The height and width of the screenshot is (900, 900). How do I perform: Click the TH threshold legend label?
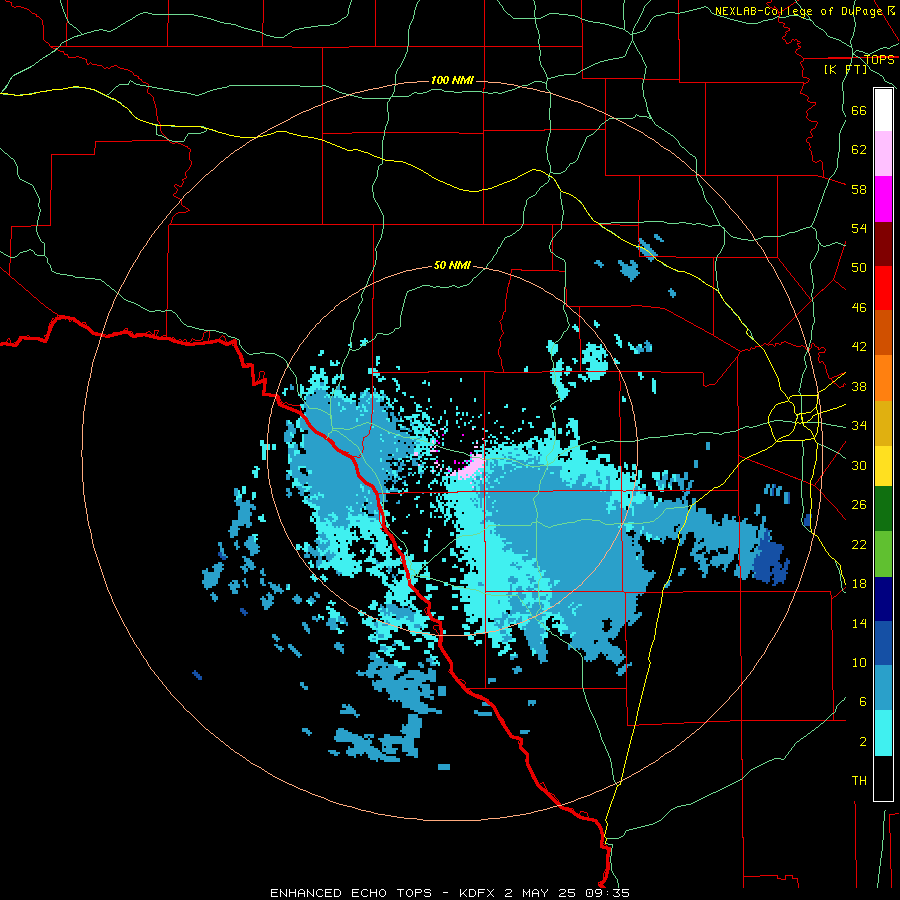[x=859, y=781]
